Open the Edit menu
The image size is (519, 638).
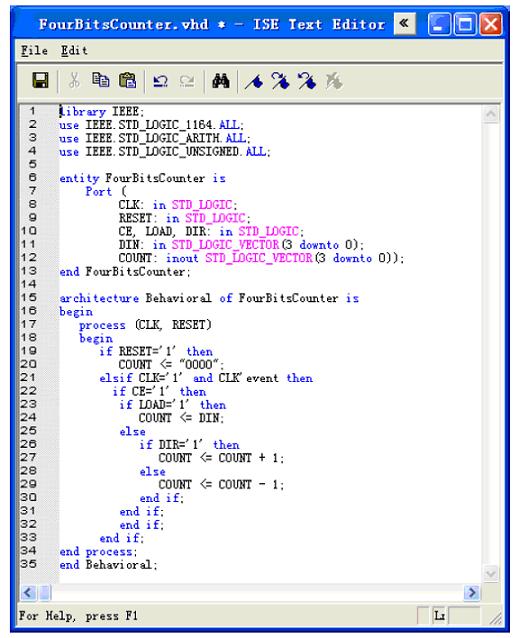74,50
